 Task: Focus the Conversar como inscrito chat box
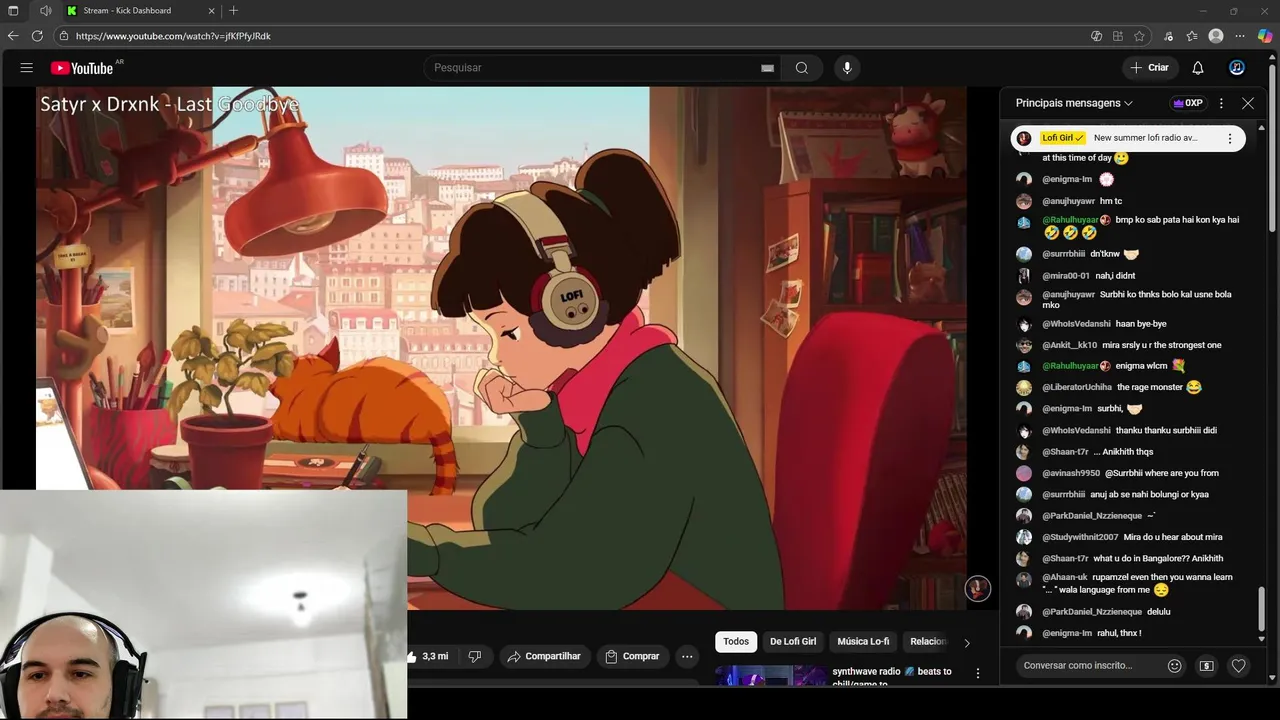point(1088,665)
